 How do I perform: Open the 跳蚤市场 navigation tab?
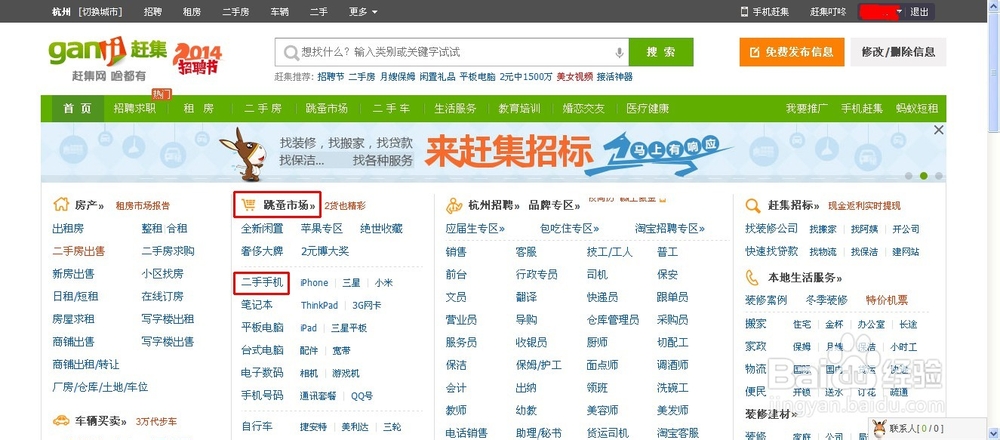click(x=327, y=108)
